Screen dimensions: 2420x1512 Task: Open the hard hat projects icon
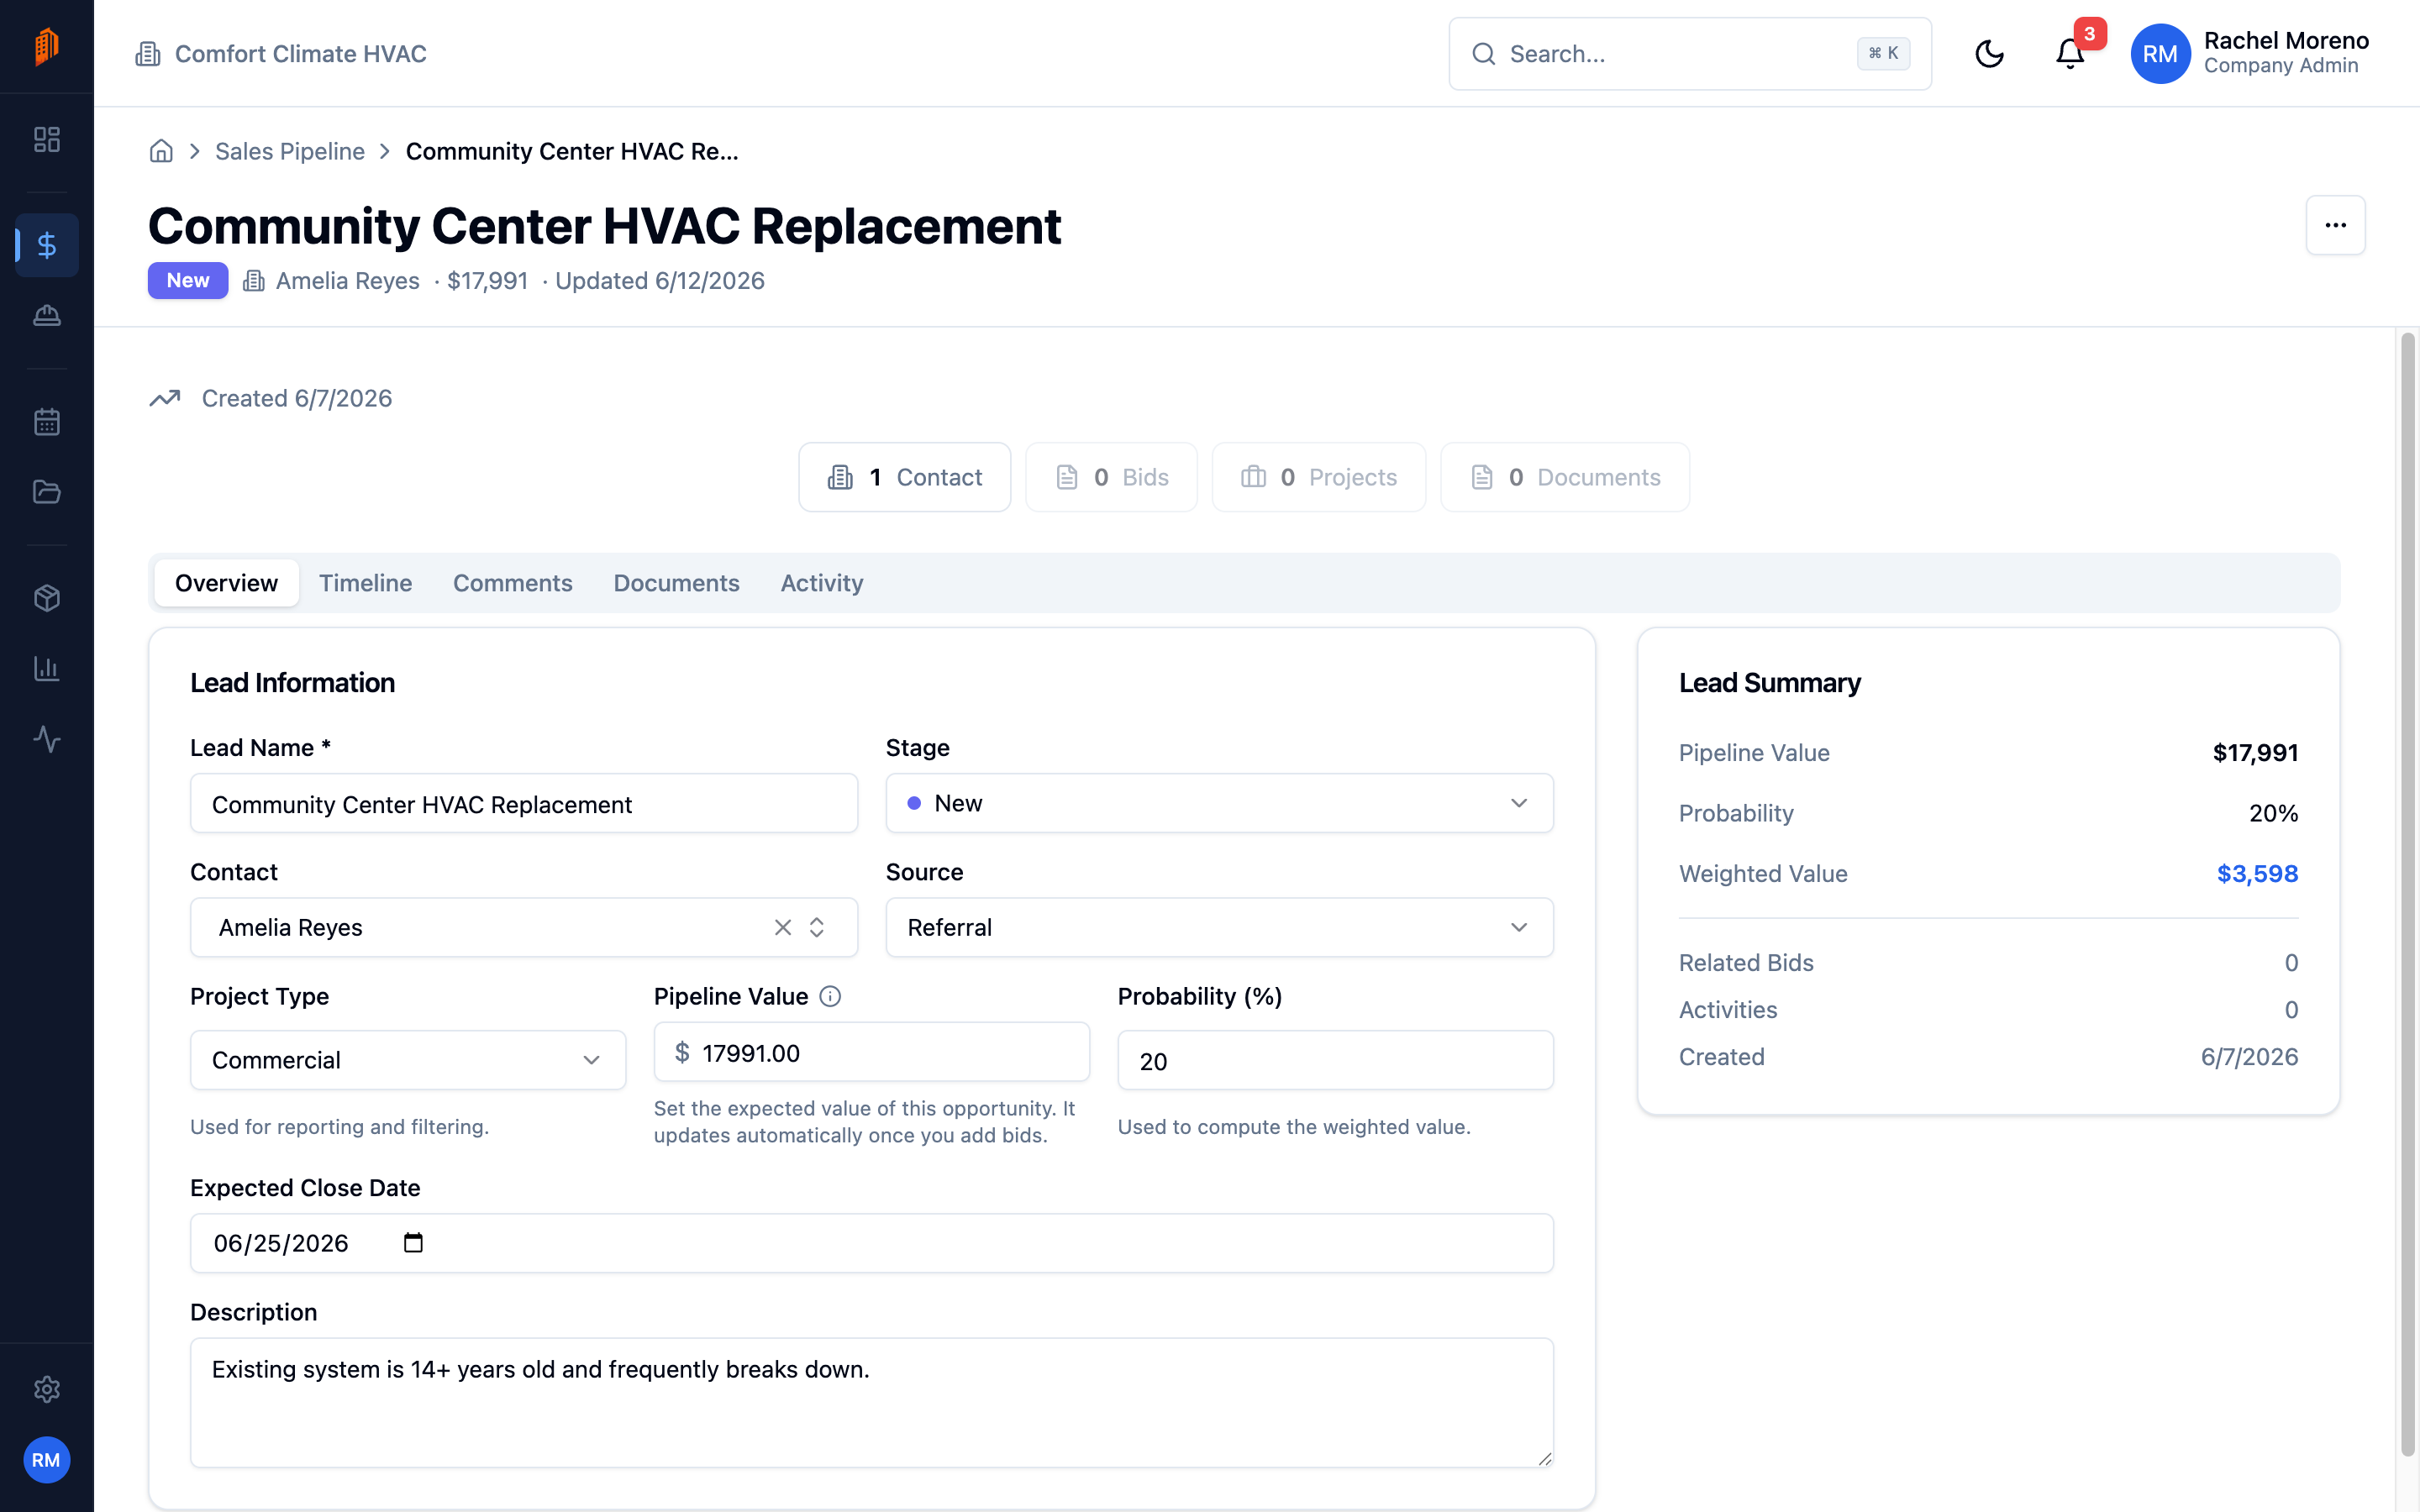pyautogui.click(x=47, y=316)
